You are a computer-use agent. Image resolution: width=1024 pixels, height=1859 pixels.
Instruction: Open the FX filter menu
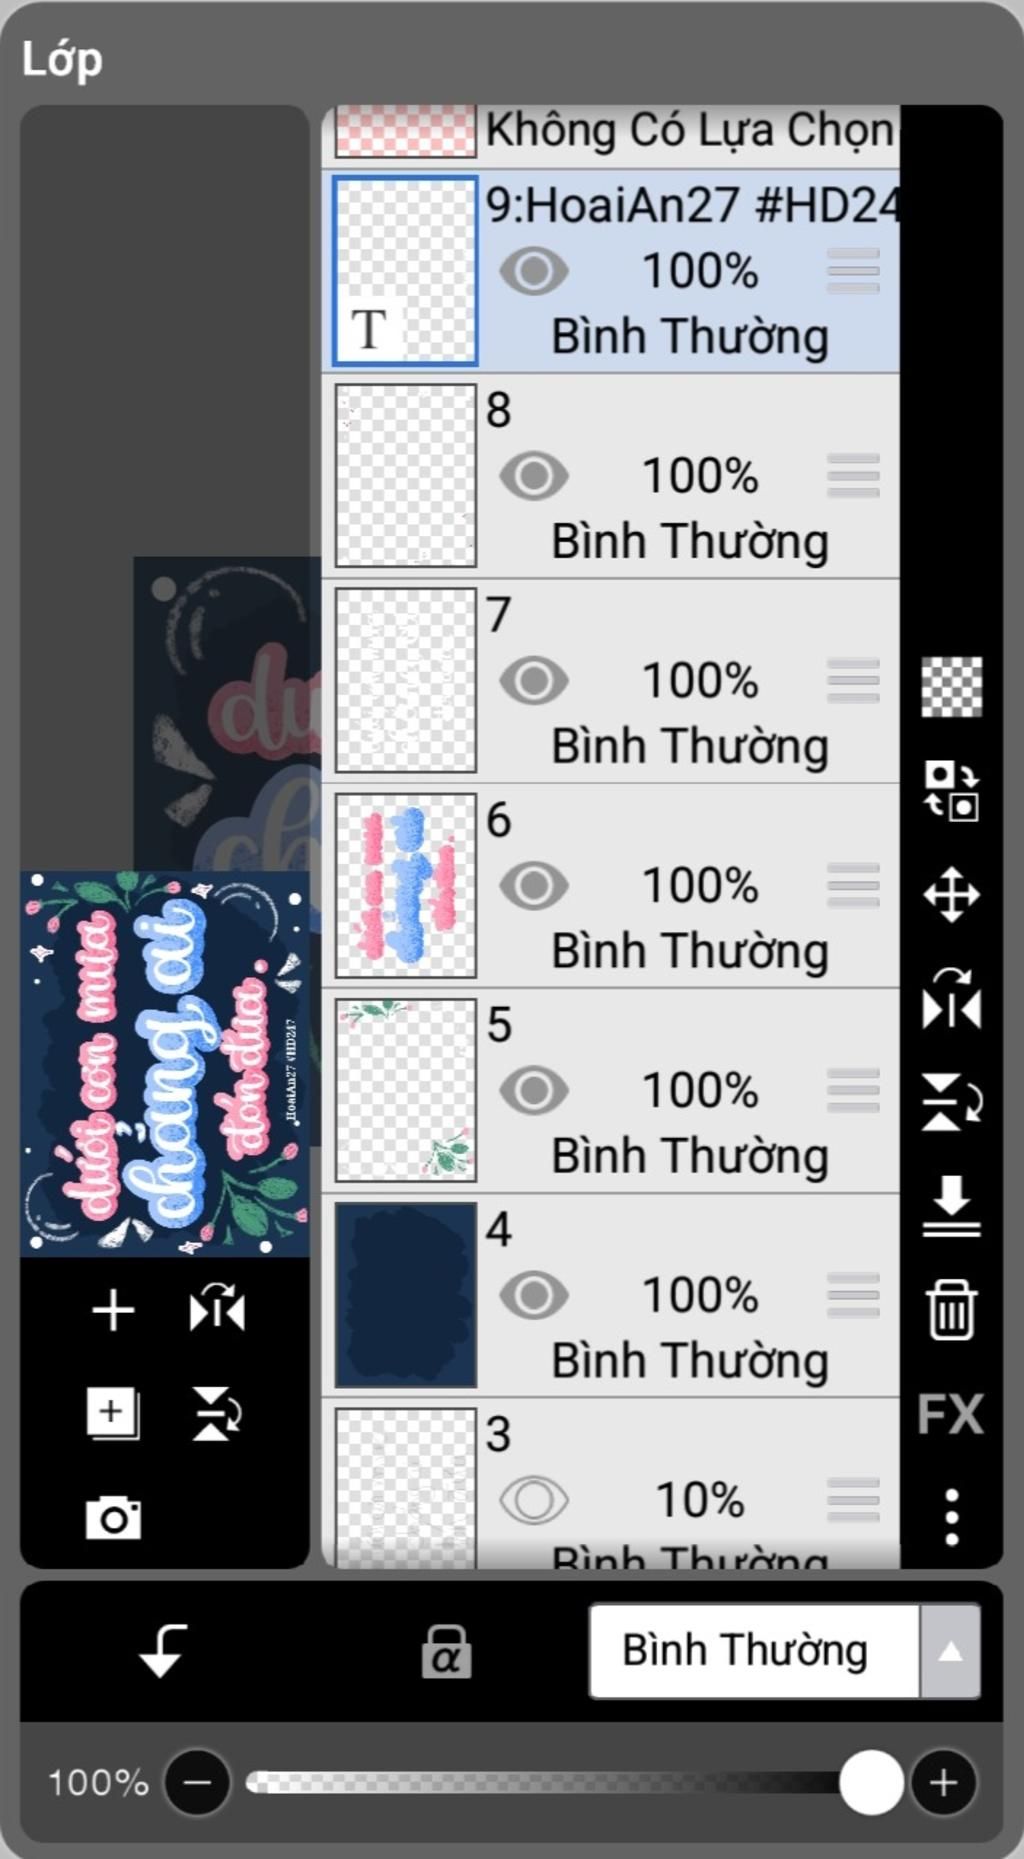click(951, 1414)
